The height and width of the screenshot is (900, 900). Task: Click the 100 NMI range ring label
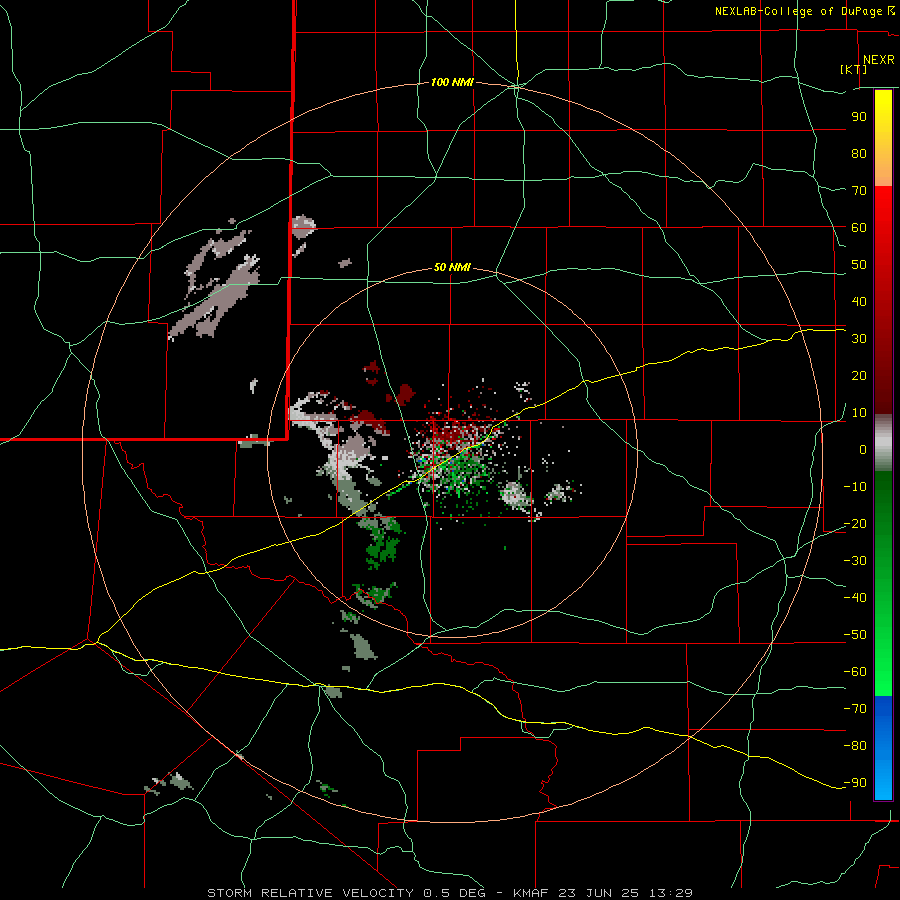click(x=452, y=82)
